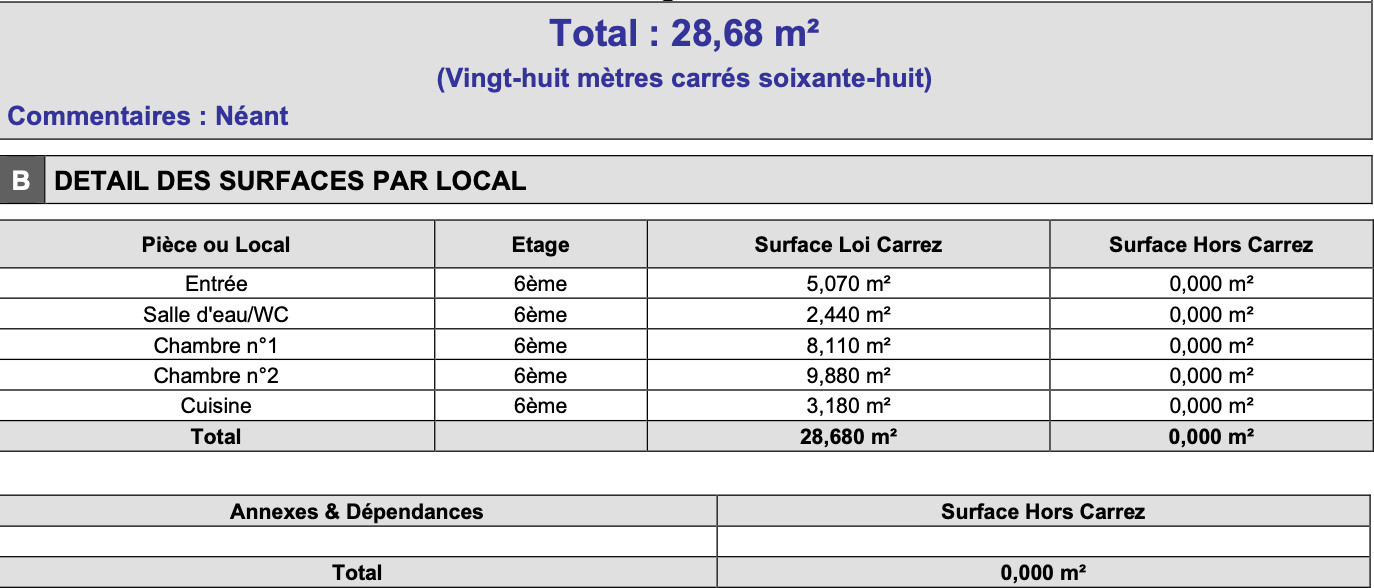This screenshot has height=588, width=1374.
Task: Click the "5,070 m²" surface value
Action: pyautogui.click(x=848, y=284)
